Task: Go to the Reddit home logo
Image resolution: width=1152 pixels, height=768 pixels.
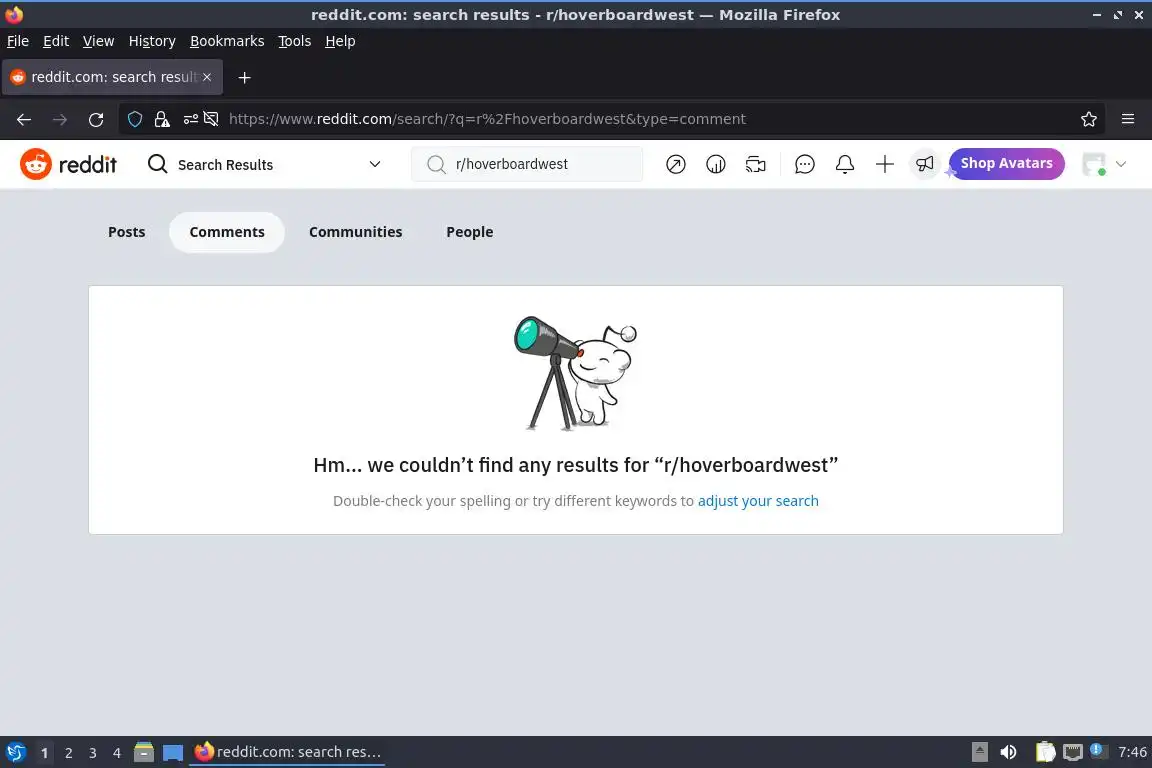Action: pyautogui.click(x=68, y=164)
